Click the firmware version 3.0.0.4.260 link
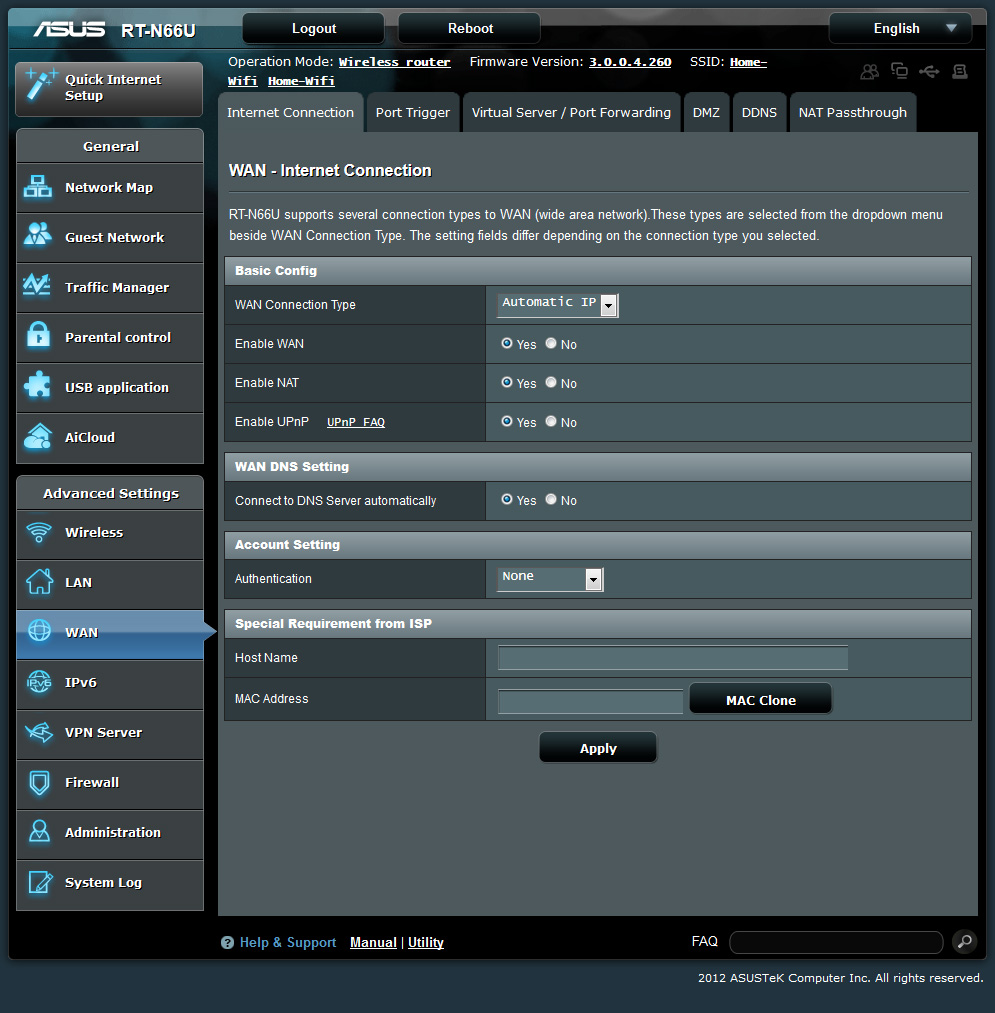The height and width of the screenshot is (1013, 995). (630, 62)
